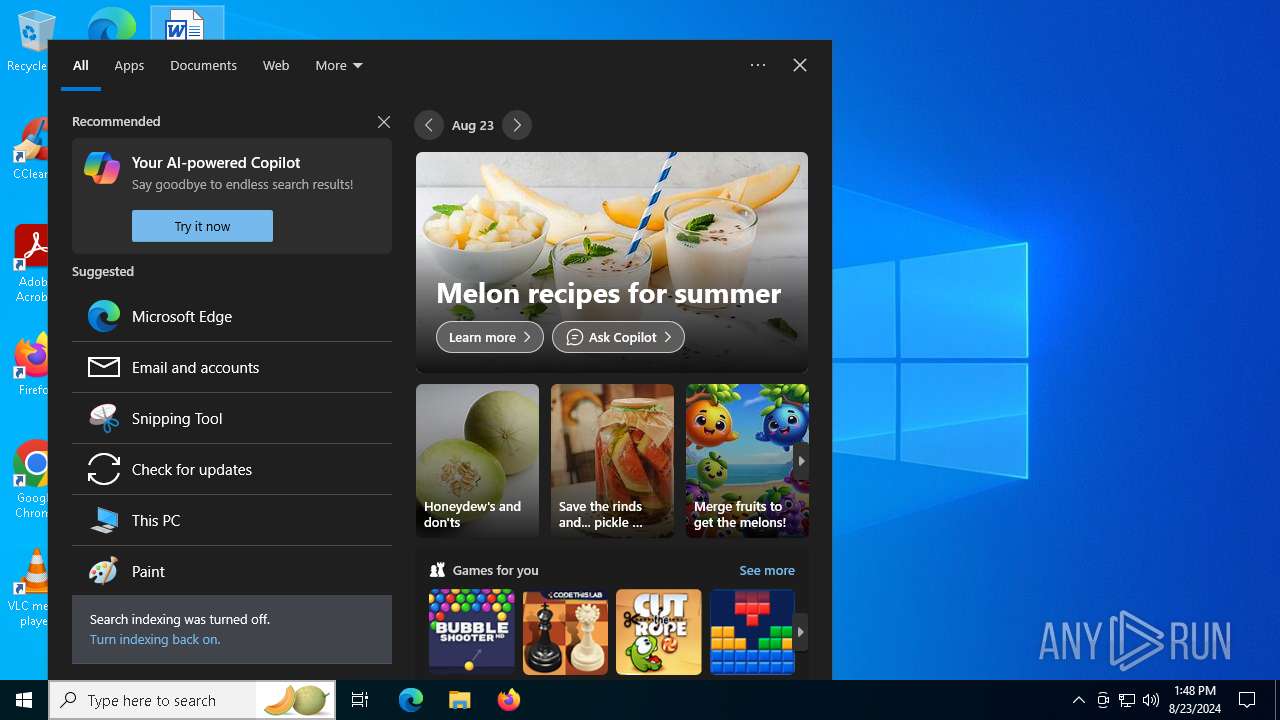This screenshot has height=720, width=1280.
Task: Click the Ask Copilot button
Action: click(x=618, y=337)
